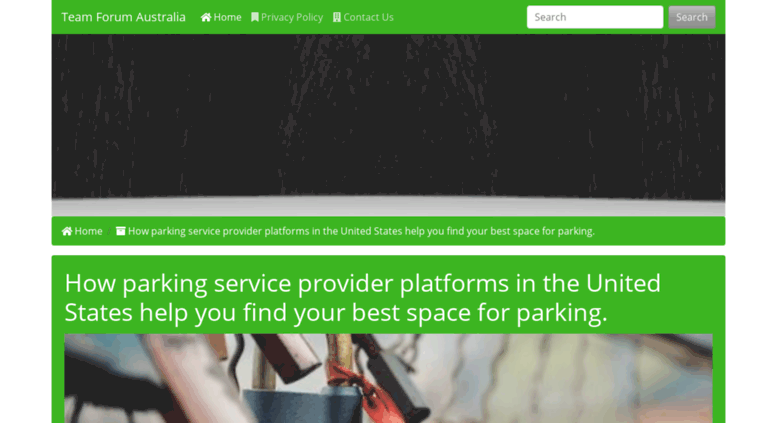
Task: Click the bookmark icon beside Privacy Policy
Action: tap(255, 17)
